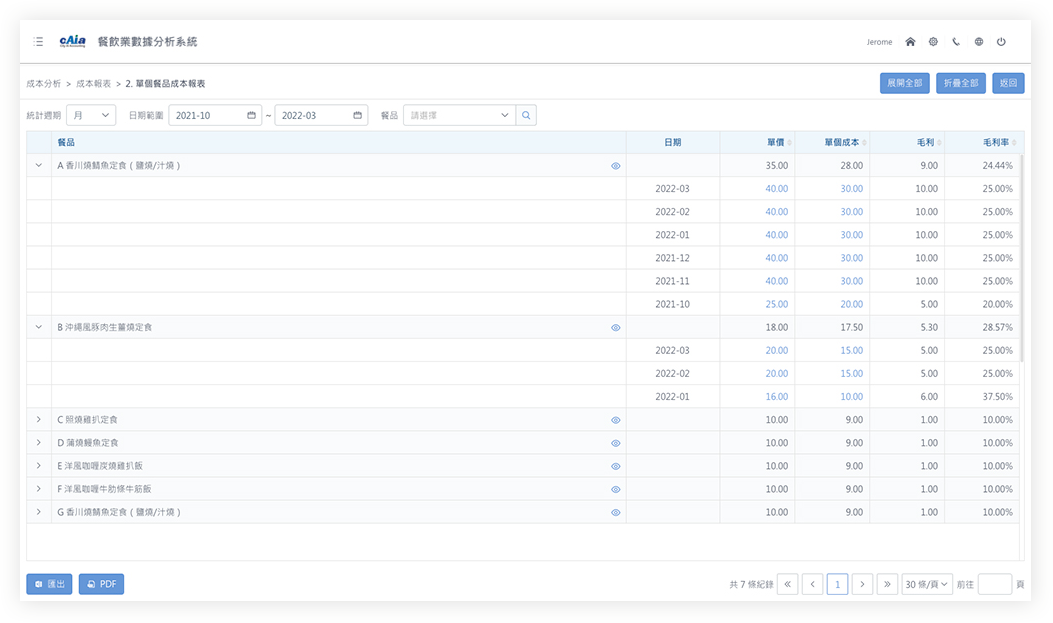Image resolution: width=1053 pixels, height=623 pixels.
Task: Sort by 單價 column sort icon
Action: coord(790,142)
